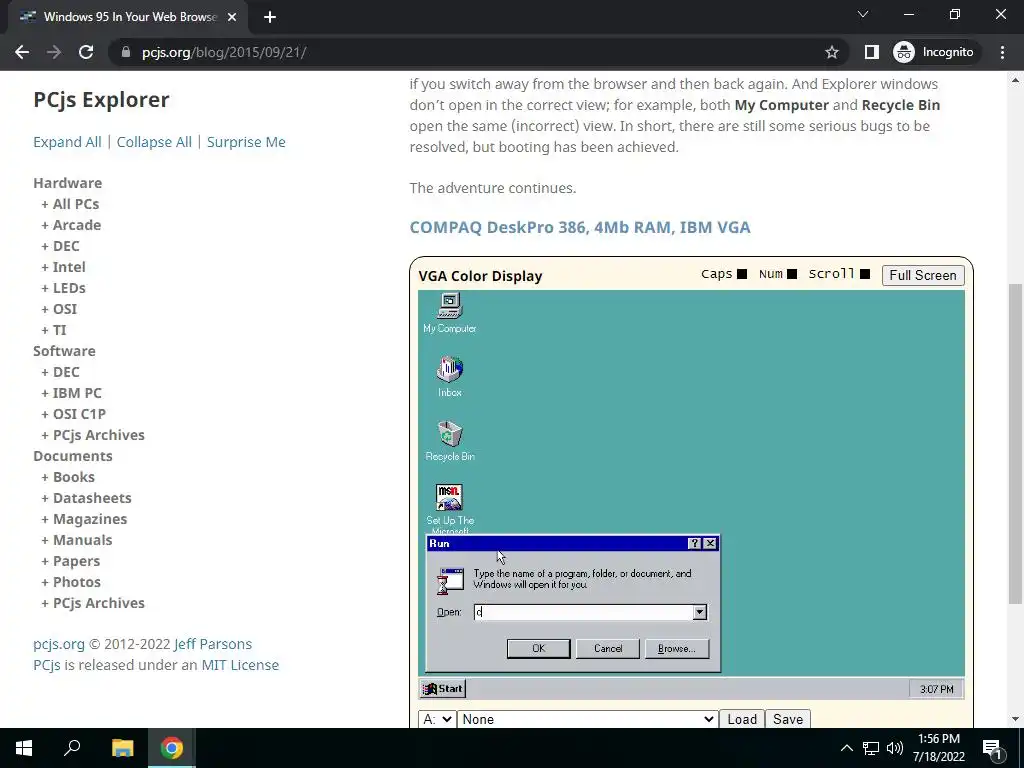Click Browse... in the Run dialog

[677, 648]
